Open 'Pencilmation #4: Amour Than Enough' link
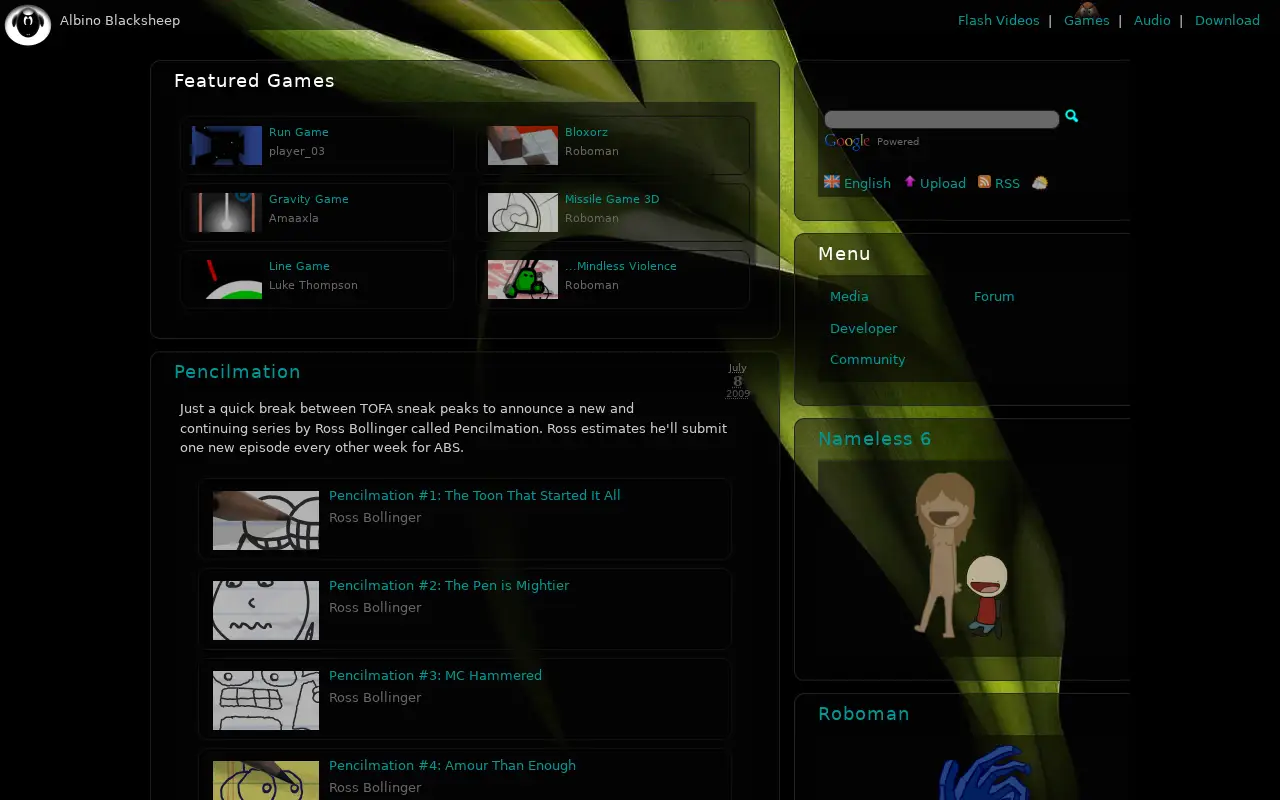 (x=452, y=765)
